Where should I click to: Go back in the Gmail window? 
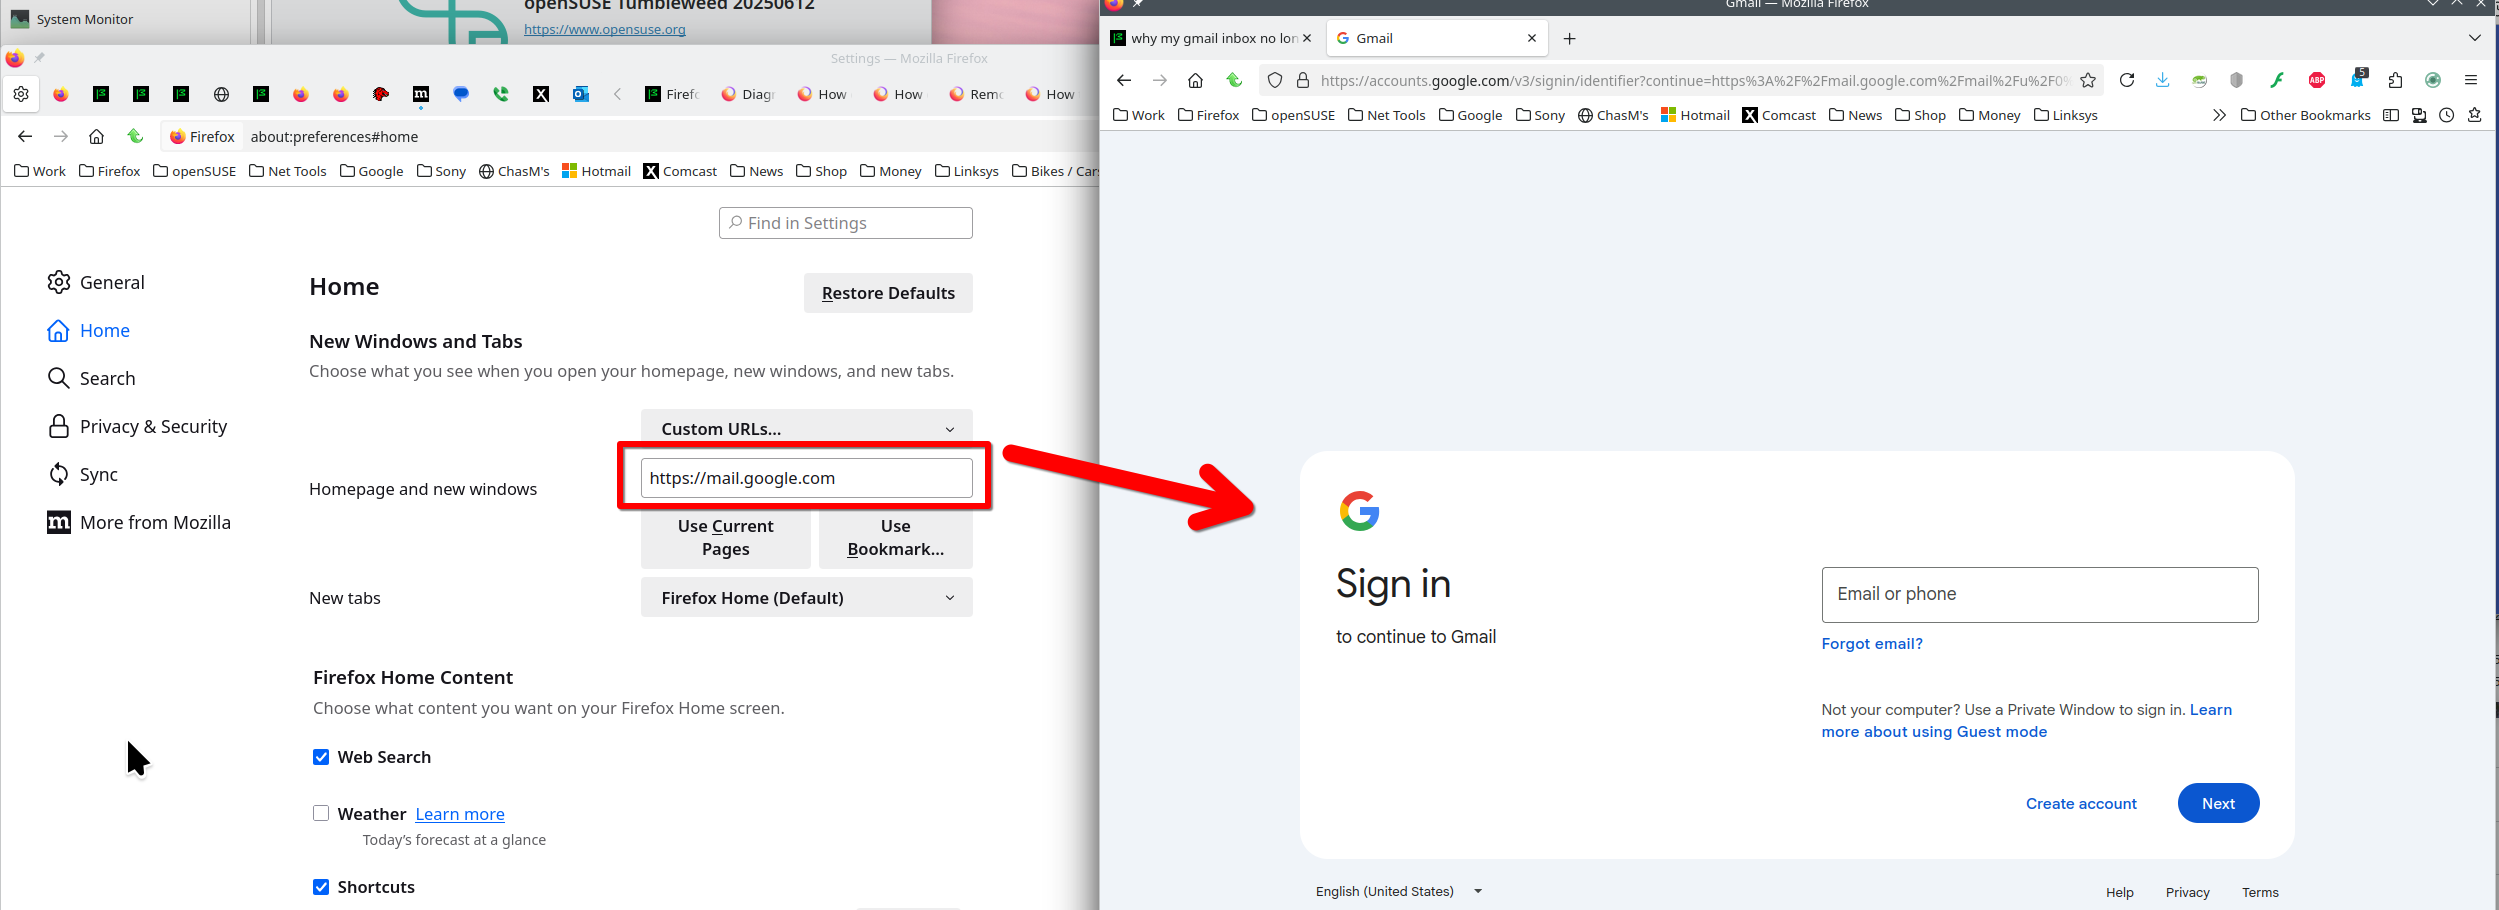tap(1124, 80)
